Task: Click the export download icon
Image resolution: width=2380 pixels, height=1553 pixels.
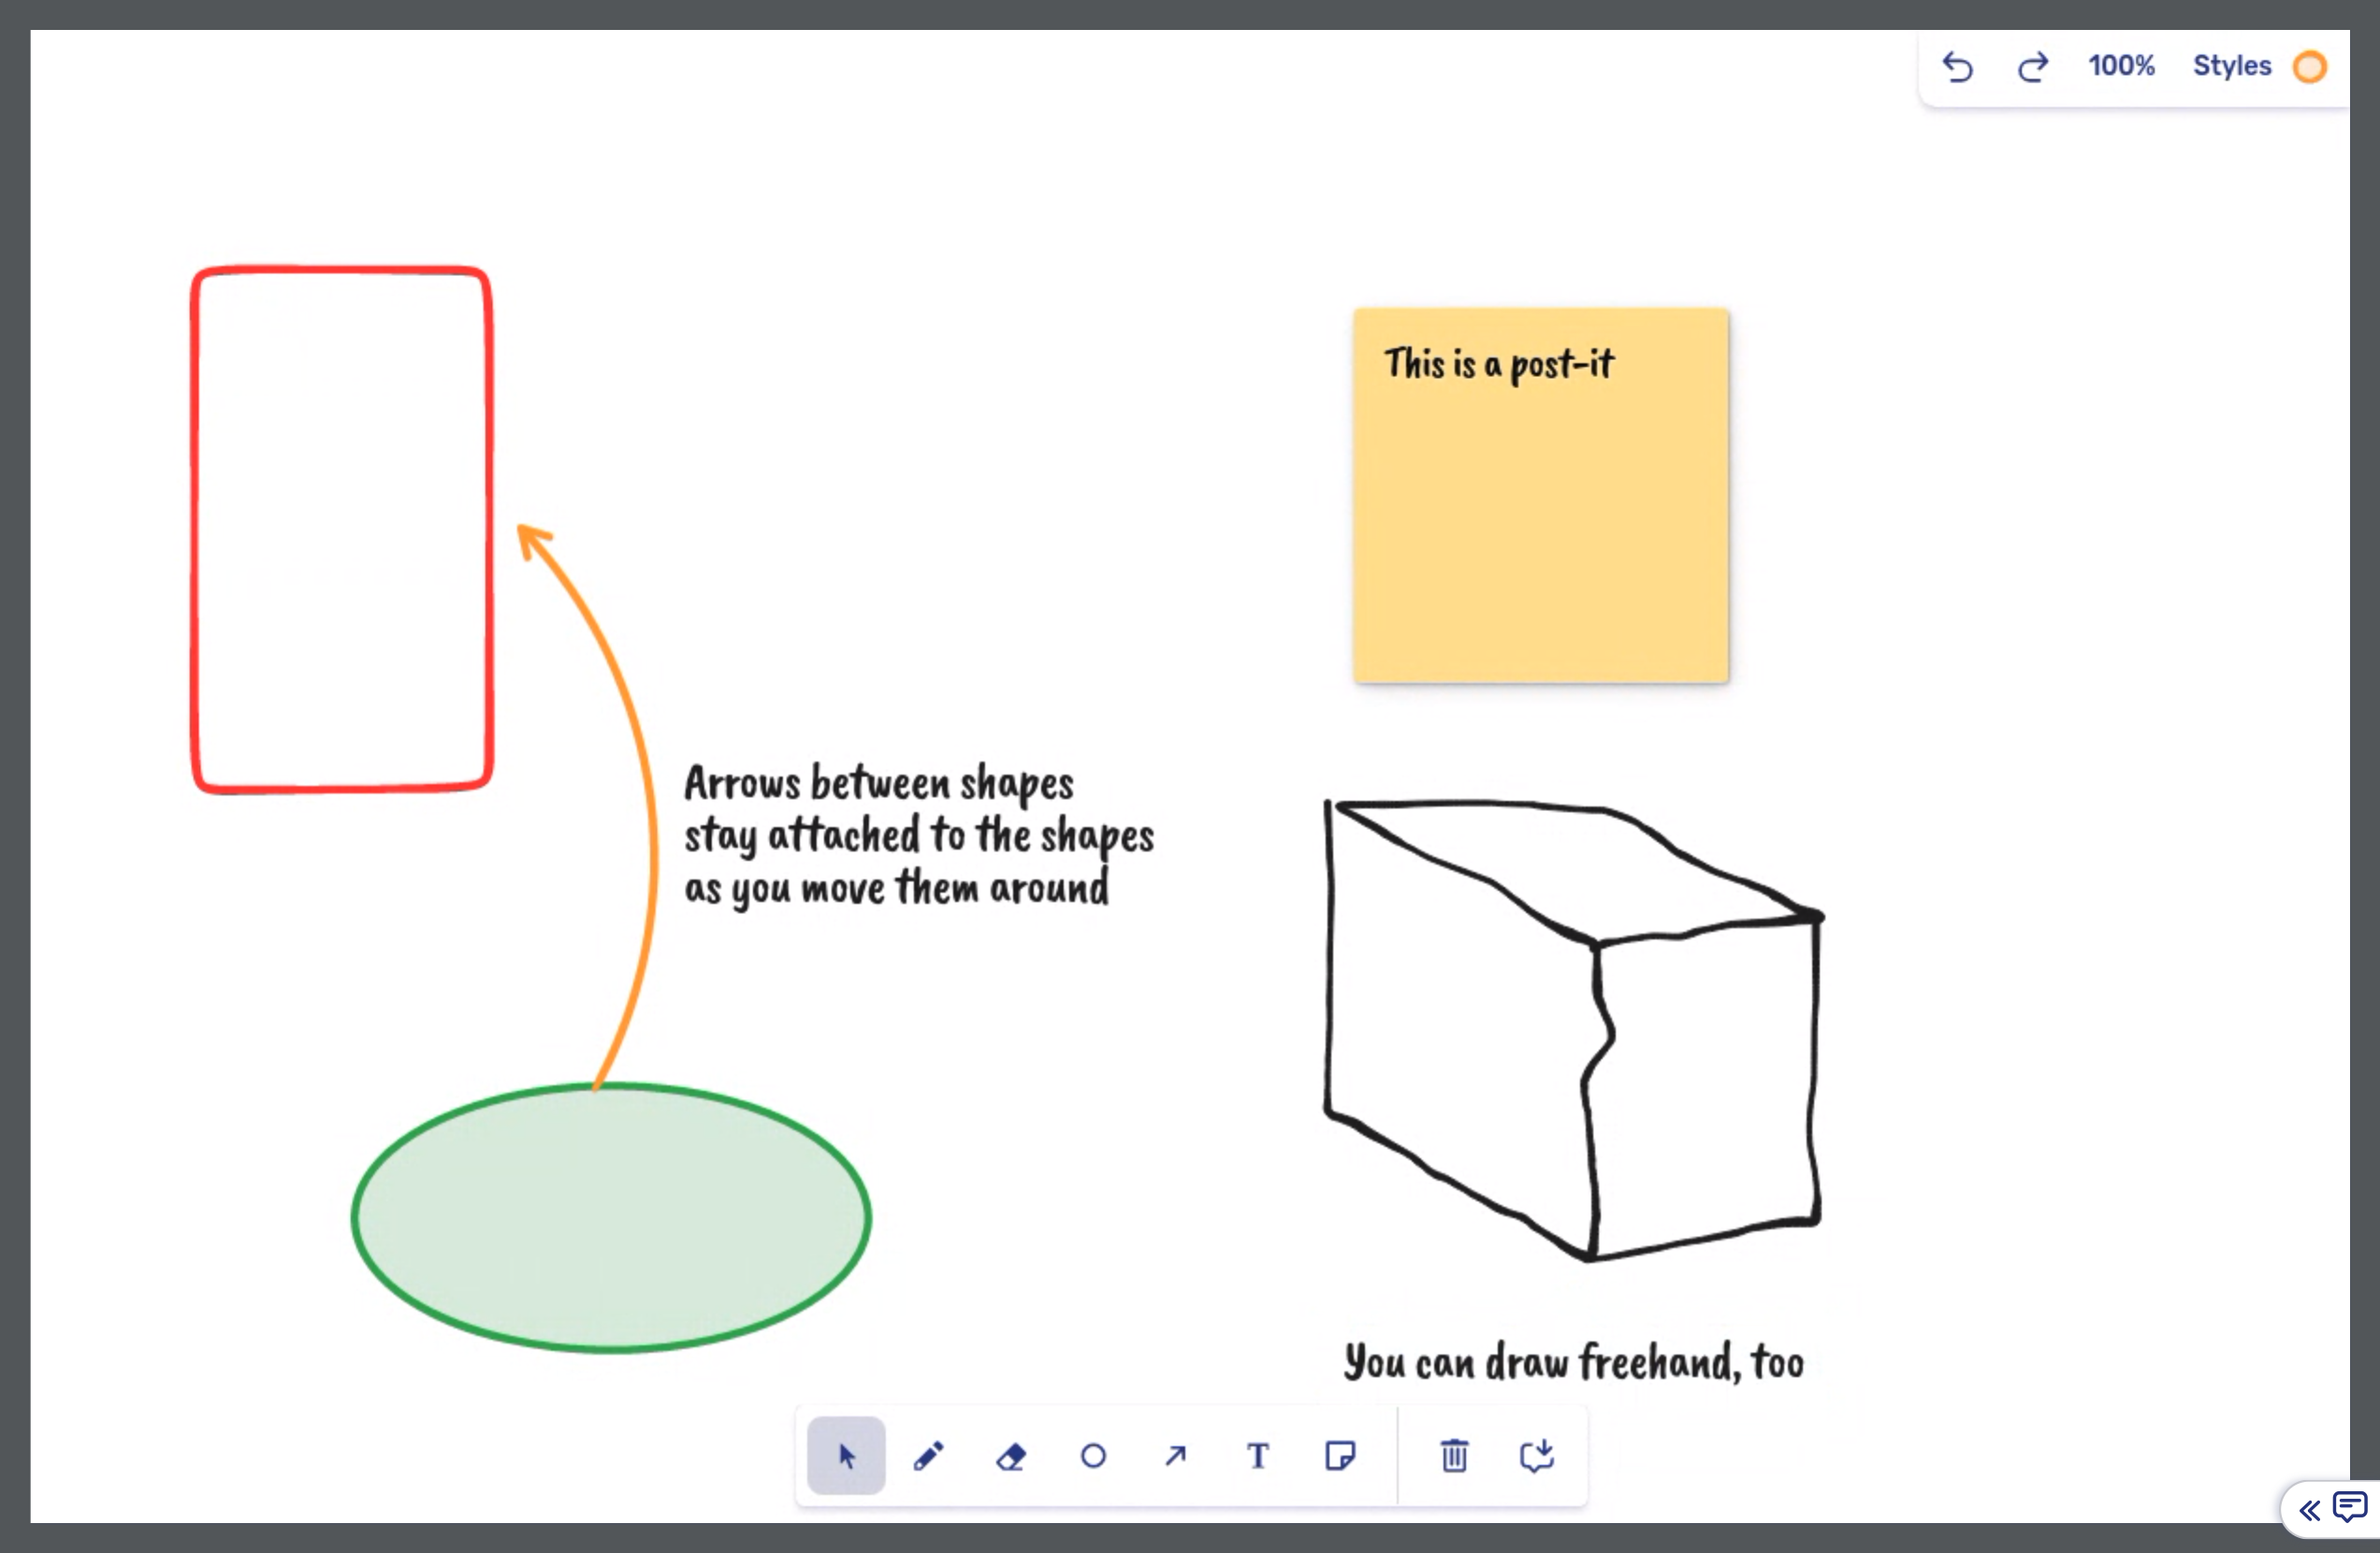Action: [1537, 1455]
